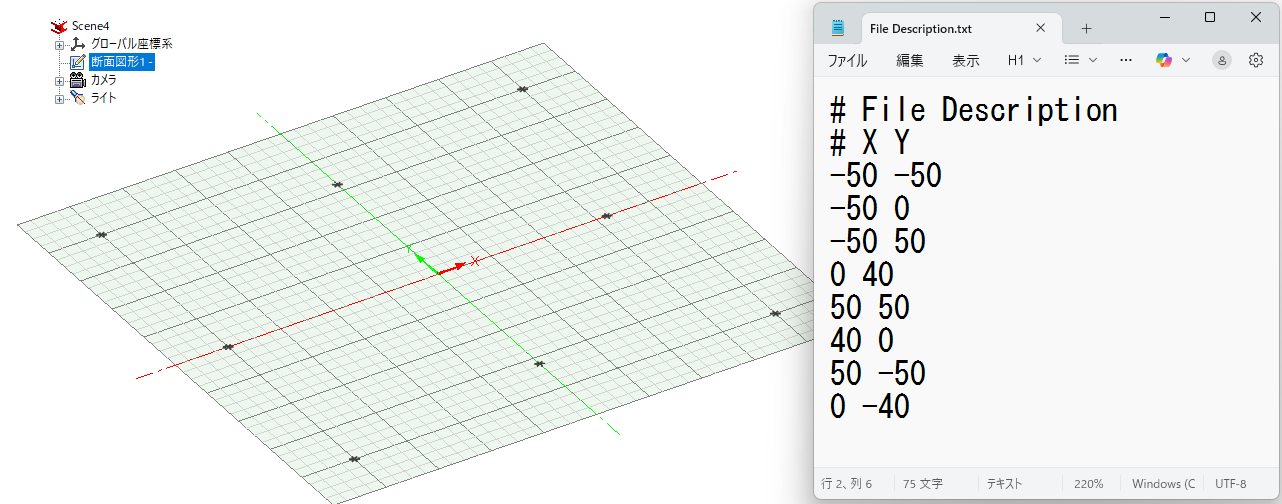The height and width of the screenshot is (504, 1282).
Task: Select the カメラ tree item
Action: pos(104,80)
